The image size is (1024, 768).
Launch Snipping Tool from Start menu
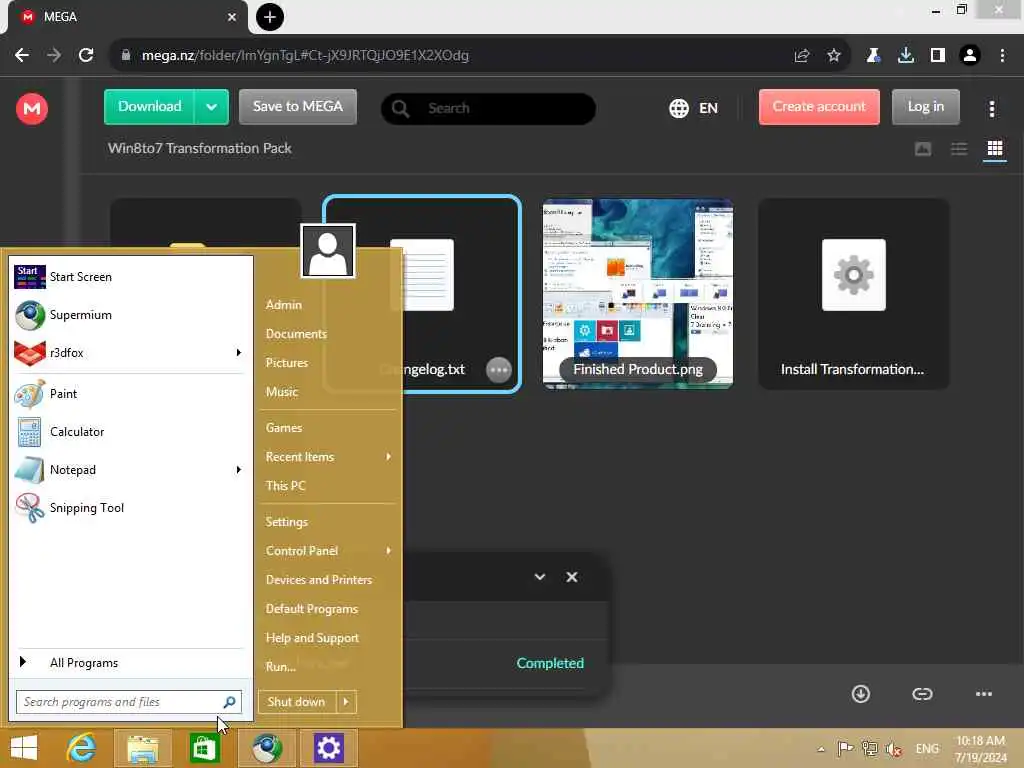pyautogui.click(x=131, y=508)
